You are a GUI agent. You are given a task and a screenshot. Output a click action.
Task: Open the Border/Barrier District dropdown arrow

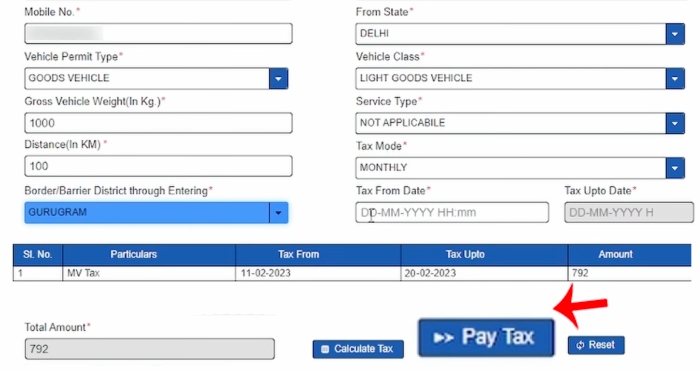click(278, 213)
